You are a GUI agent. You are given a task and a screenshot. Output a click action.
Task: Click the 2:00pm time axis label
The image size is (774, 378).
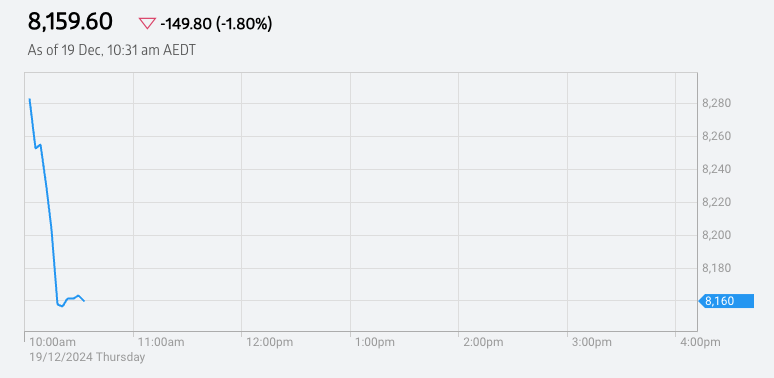pyautogui.click(x=484, y=342)
